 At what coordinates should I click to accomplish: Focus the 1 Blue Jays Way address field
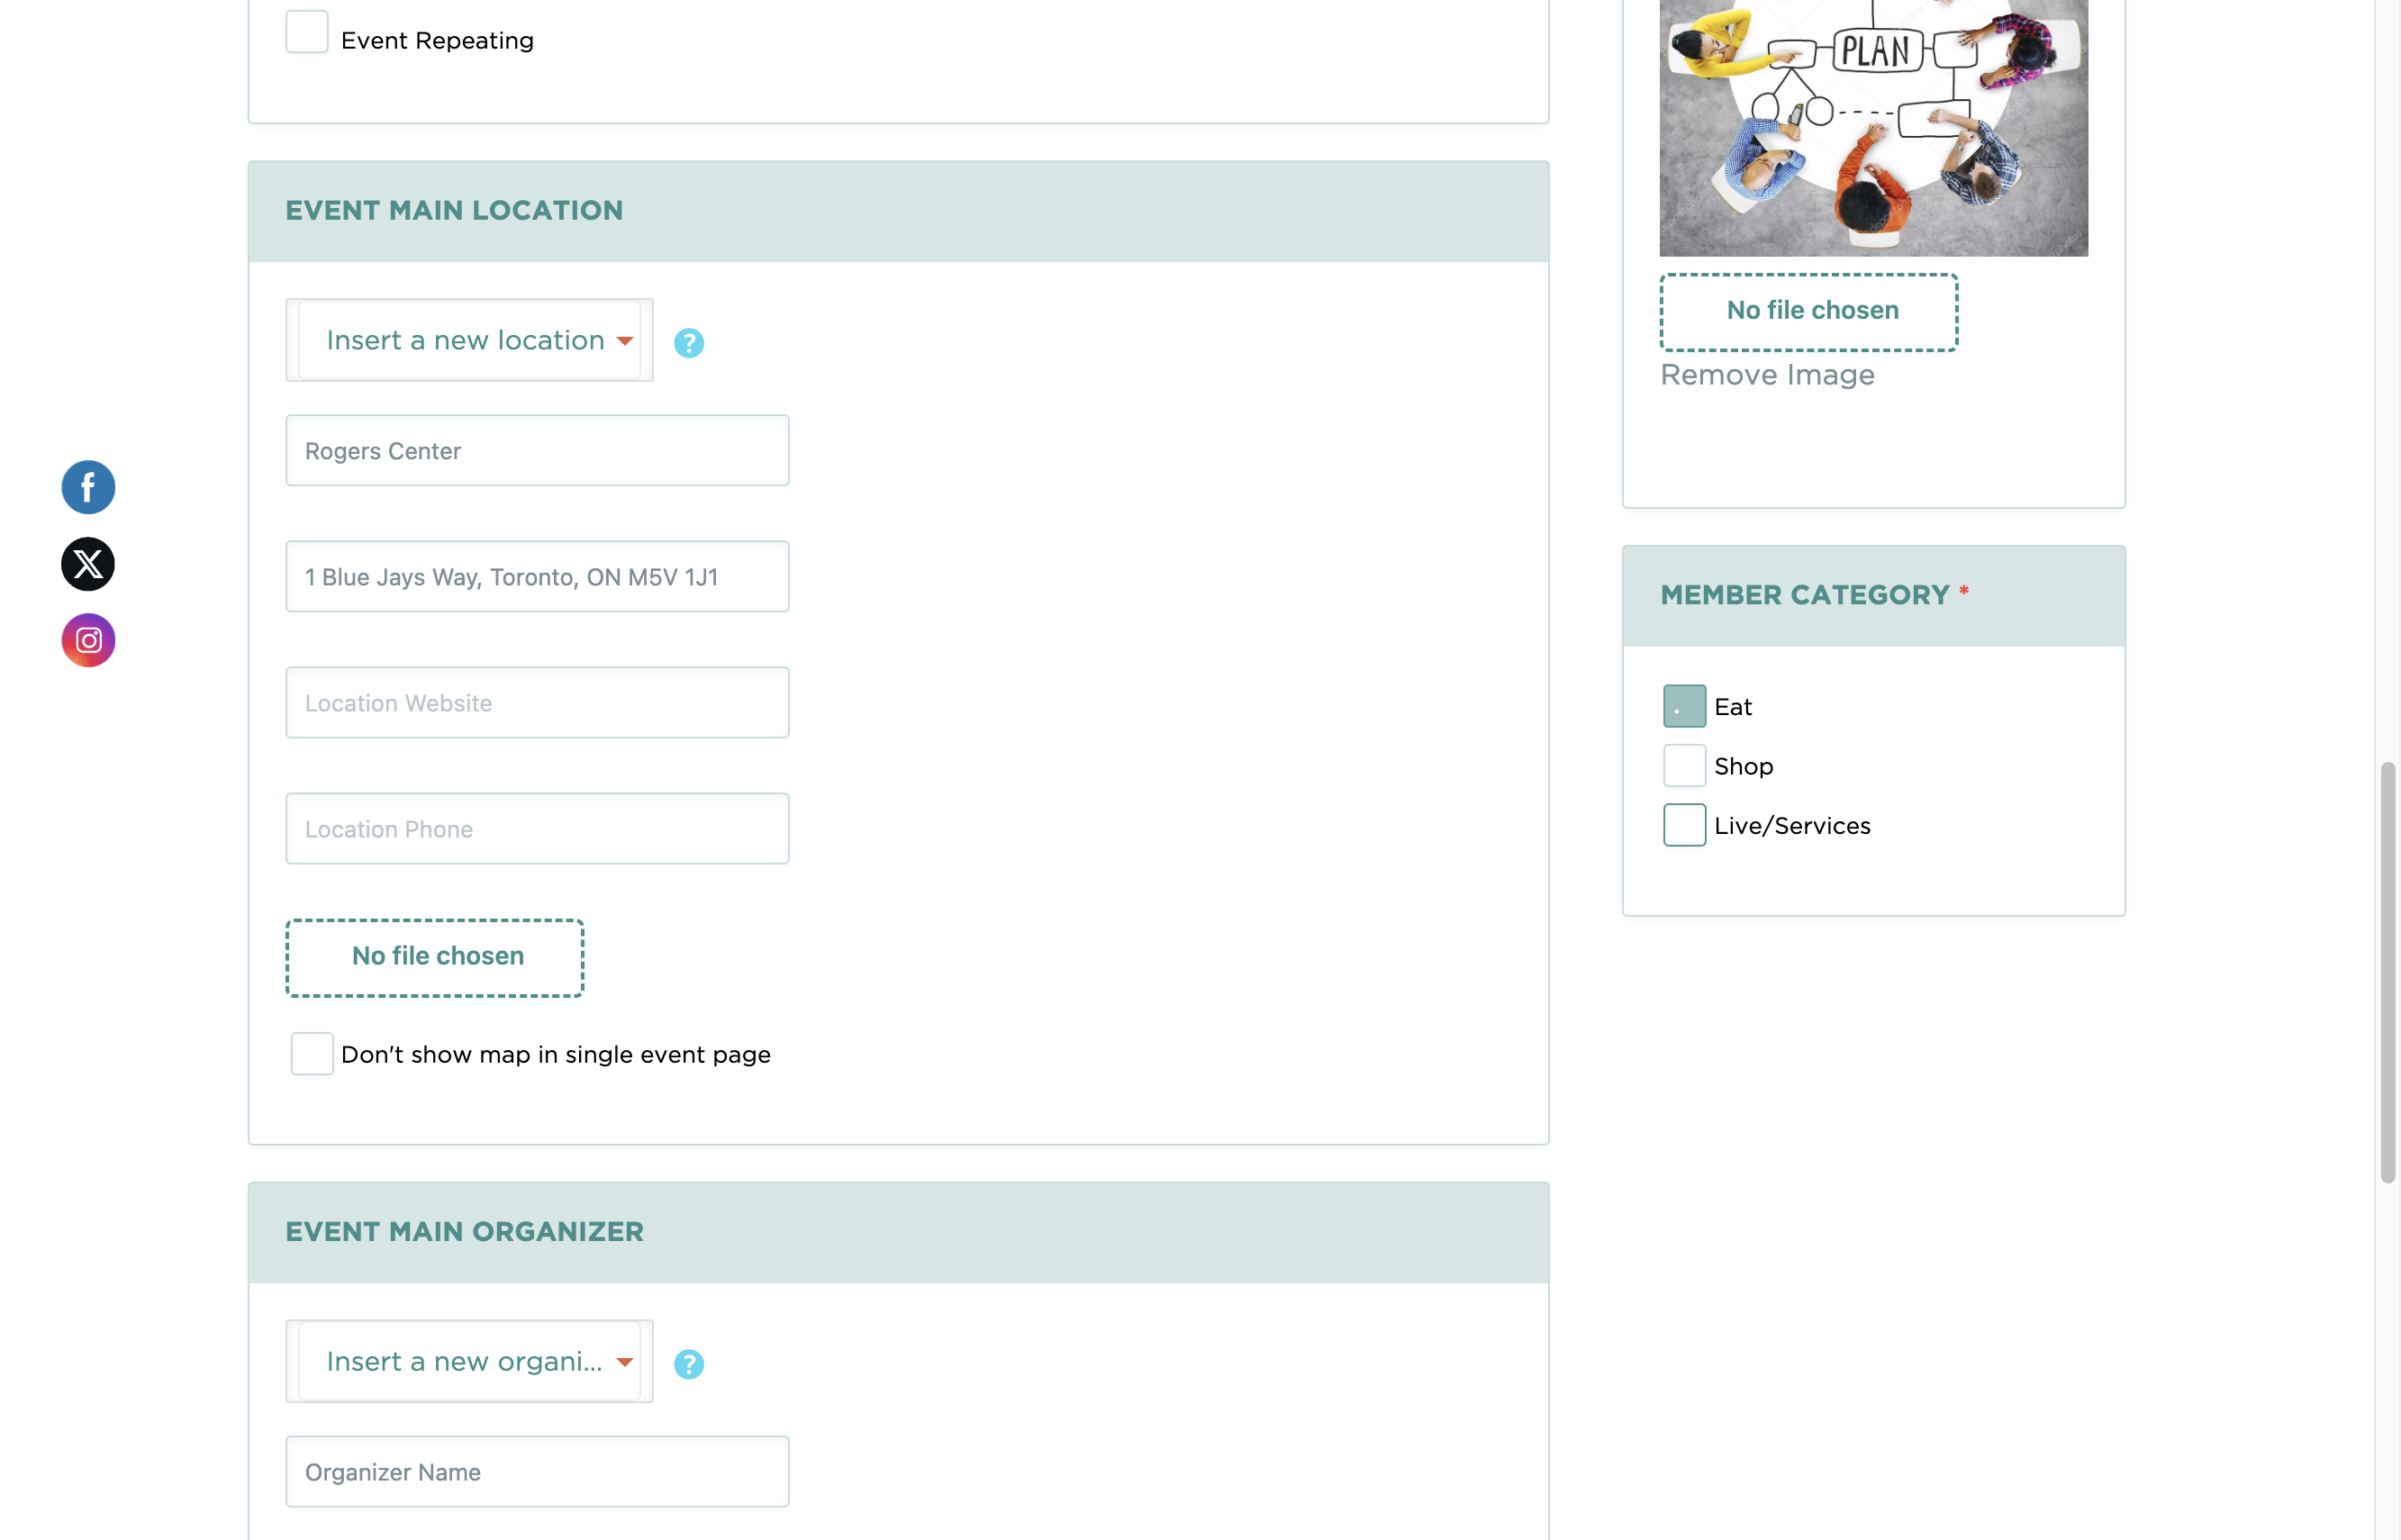(538, 577)
